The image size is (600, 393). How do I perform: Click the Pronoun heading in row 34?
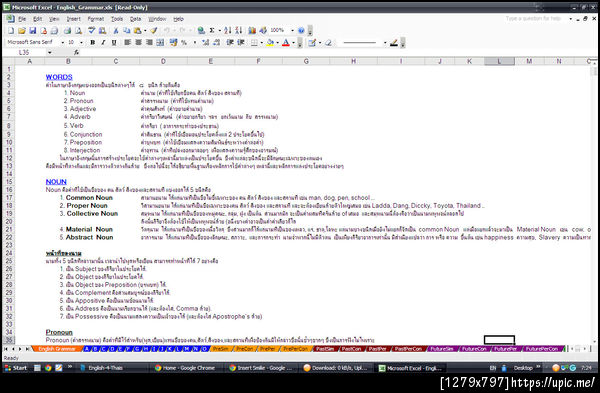click(x=59, y=332)
